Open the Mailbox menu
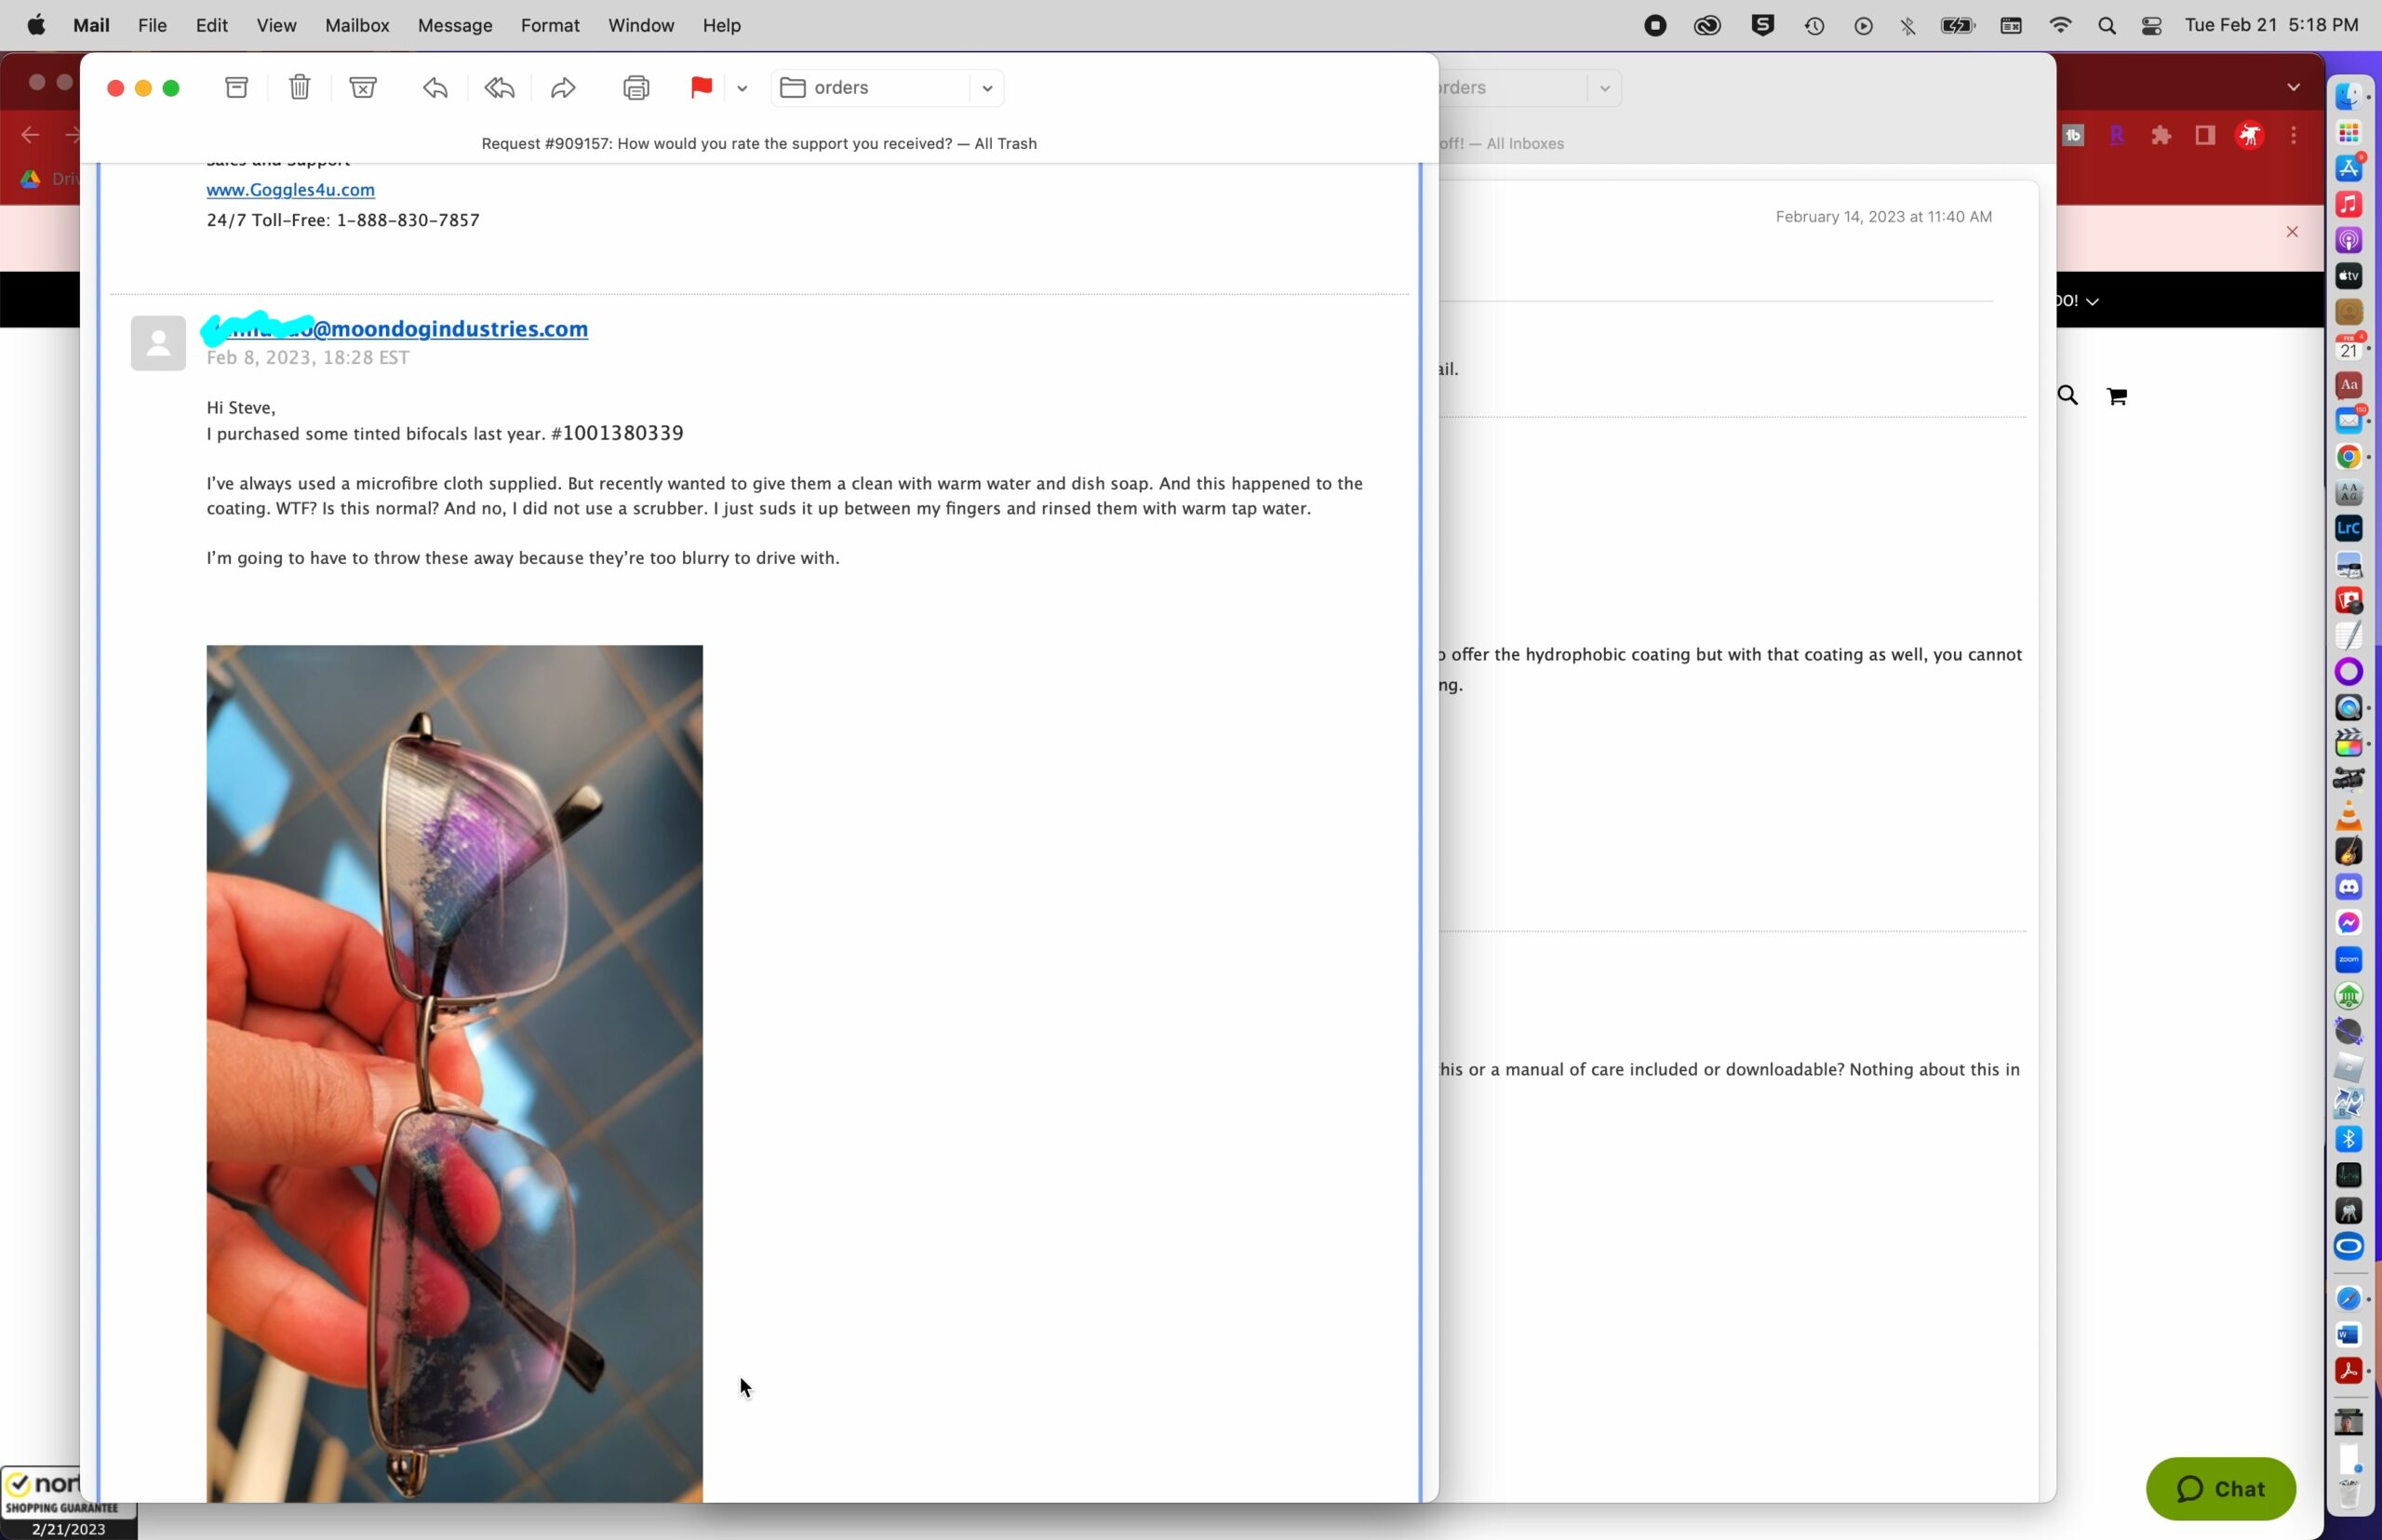Image resolution: width=2382 pixels, height=1540 pixels. (x=357, y=25)
